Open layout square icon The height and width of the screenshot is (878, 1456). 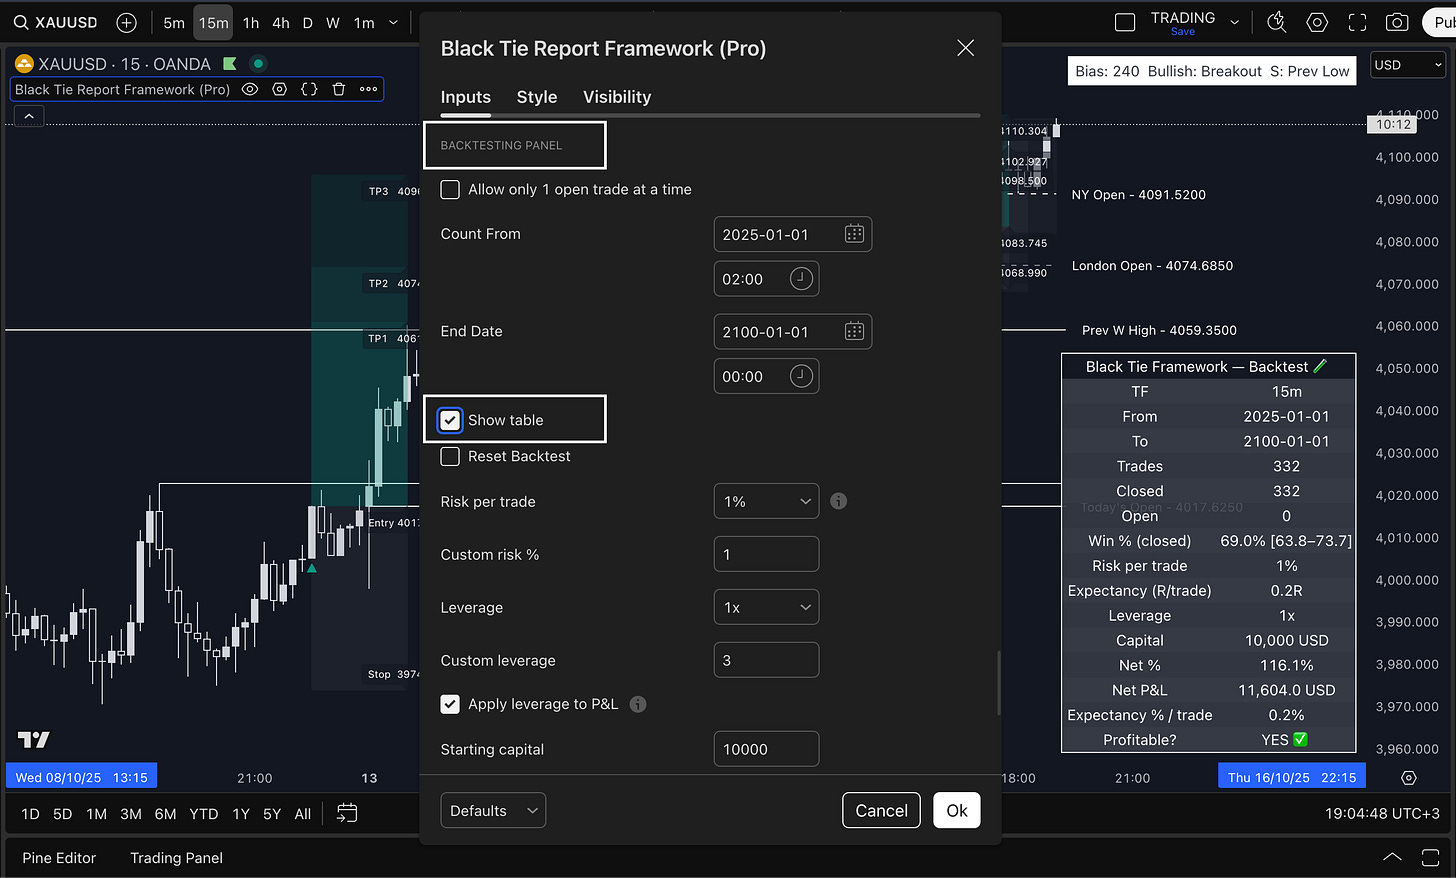(x=1125, y=22)
